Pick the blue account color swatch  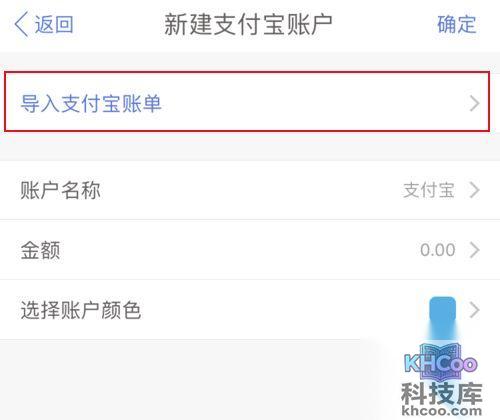click(442, 310)
